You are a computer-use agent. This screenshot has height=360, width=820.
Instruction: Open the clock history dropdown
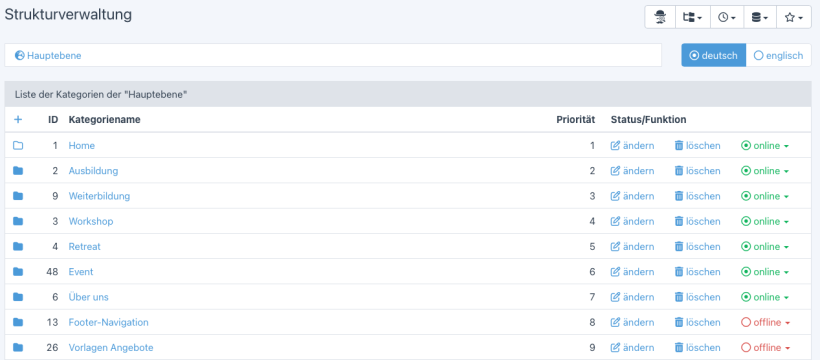pyautogui.click(x=727, y=17)
